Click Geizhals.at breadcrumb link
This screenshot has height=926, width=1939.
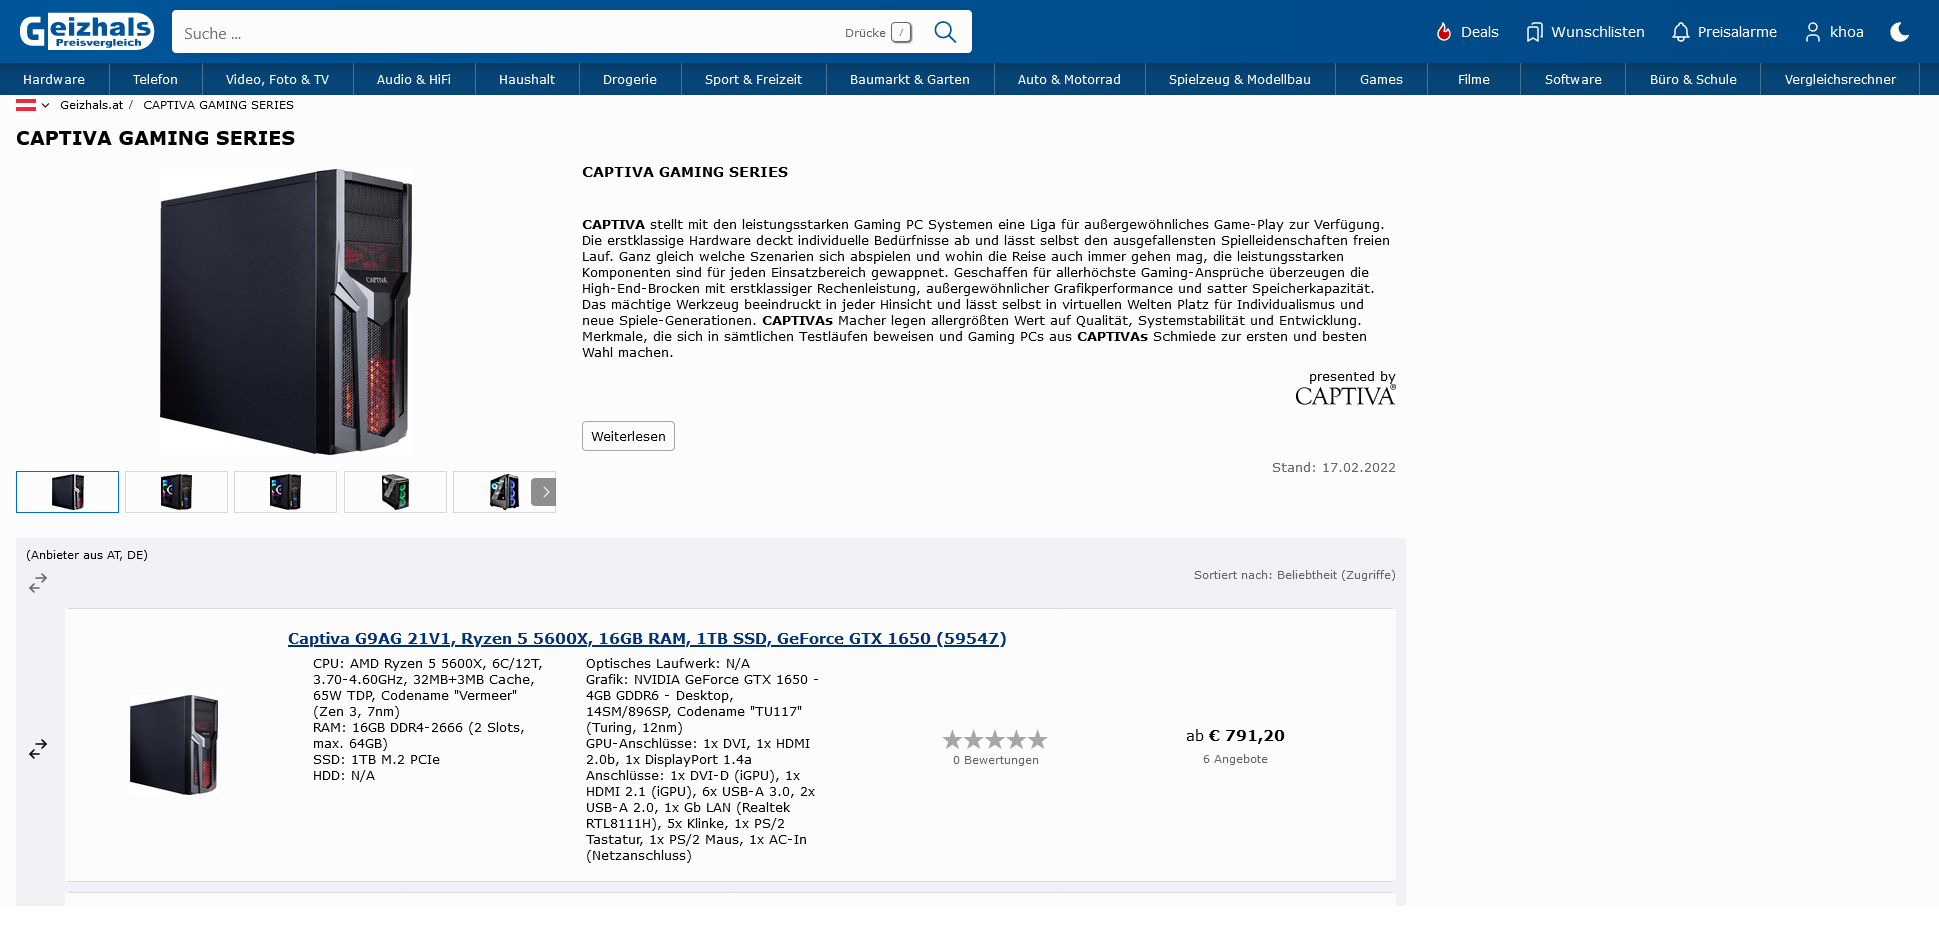click(91, 105)
